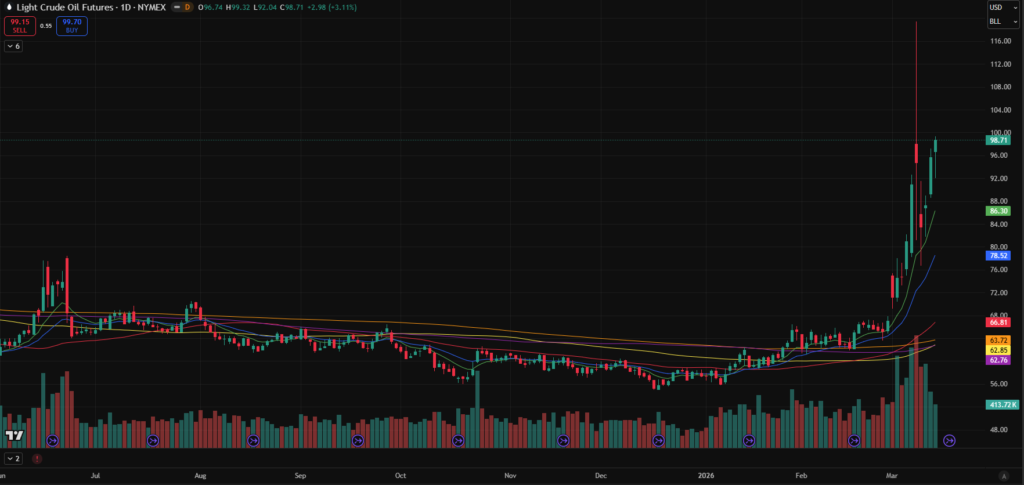Viewport: 1024px width, 485px height.
Task: Click the orange D delayed-data badge
Action: point(187,7)
